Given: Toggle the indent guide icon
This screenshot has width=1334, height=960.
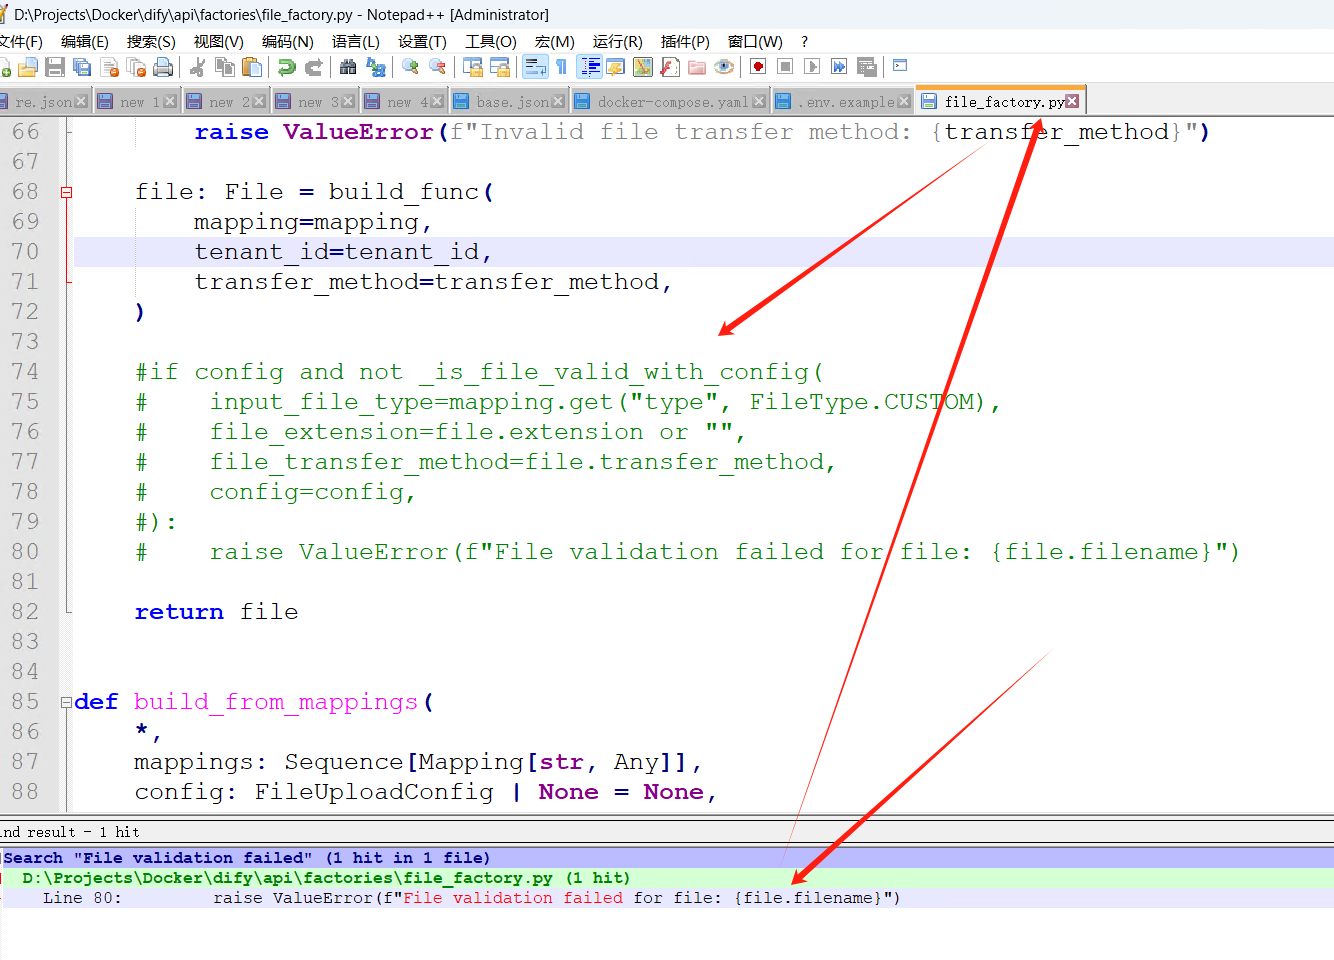Looking at the screenshot, I should pos(590,67).
